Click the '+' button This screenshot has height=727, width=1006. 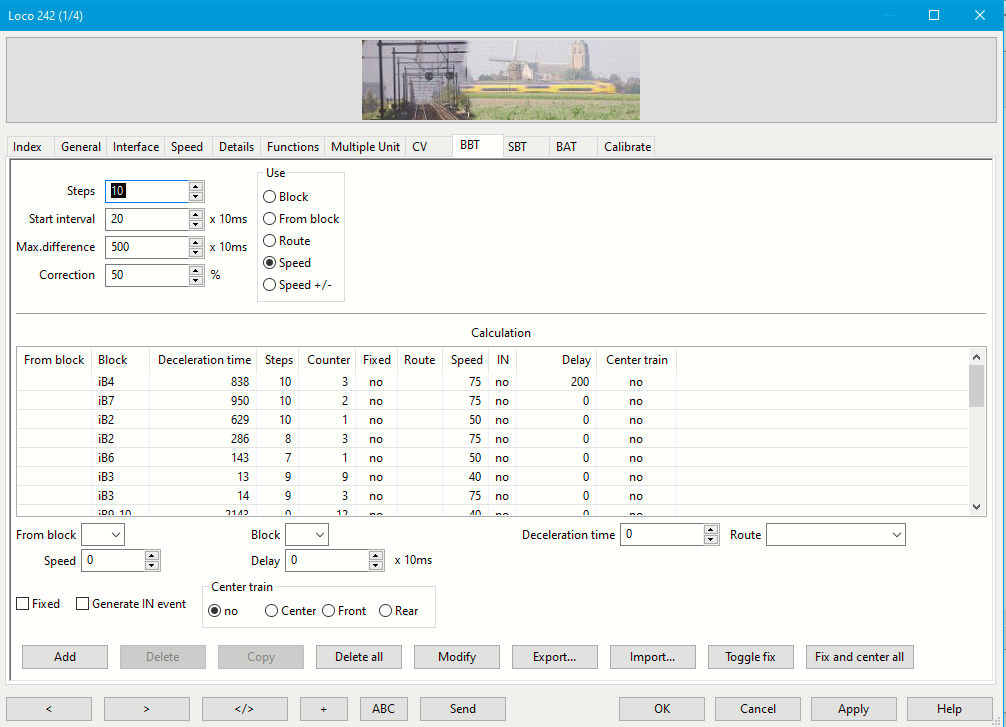(324, 709)
